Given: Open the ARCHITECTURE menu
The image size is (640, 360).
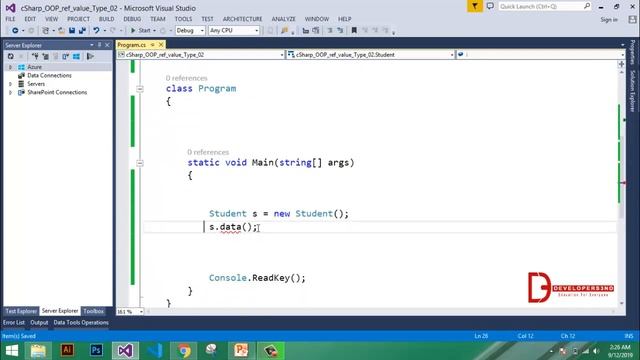Looking at the screenshot, I should click(x=242, y=19).
